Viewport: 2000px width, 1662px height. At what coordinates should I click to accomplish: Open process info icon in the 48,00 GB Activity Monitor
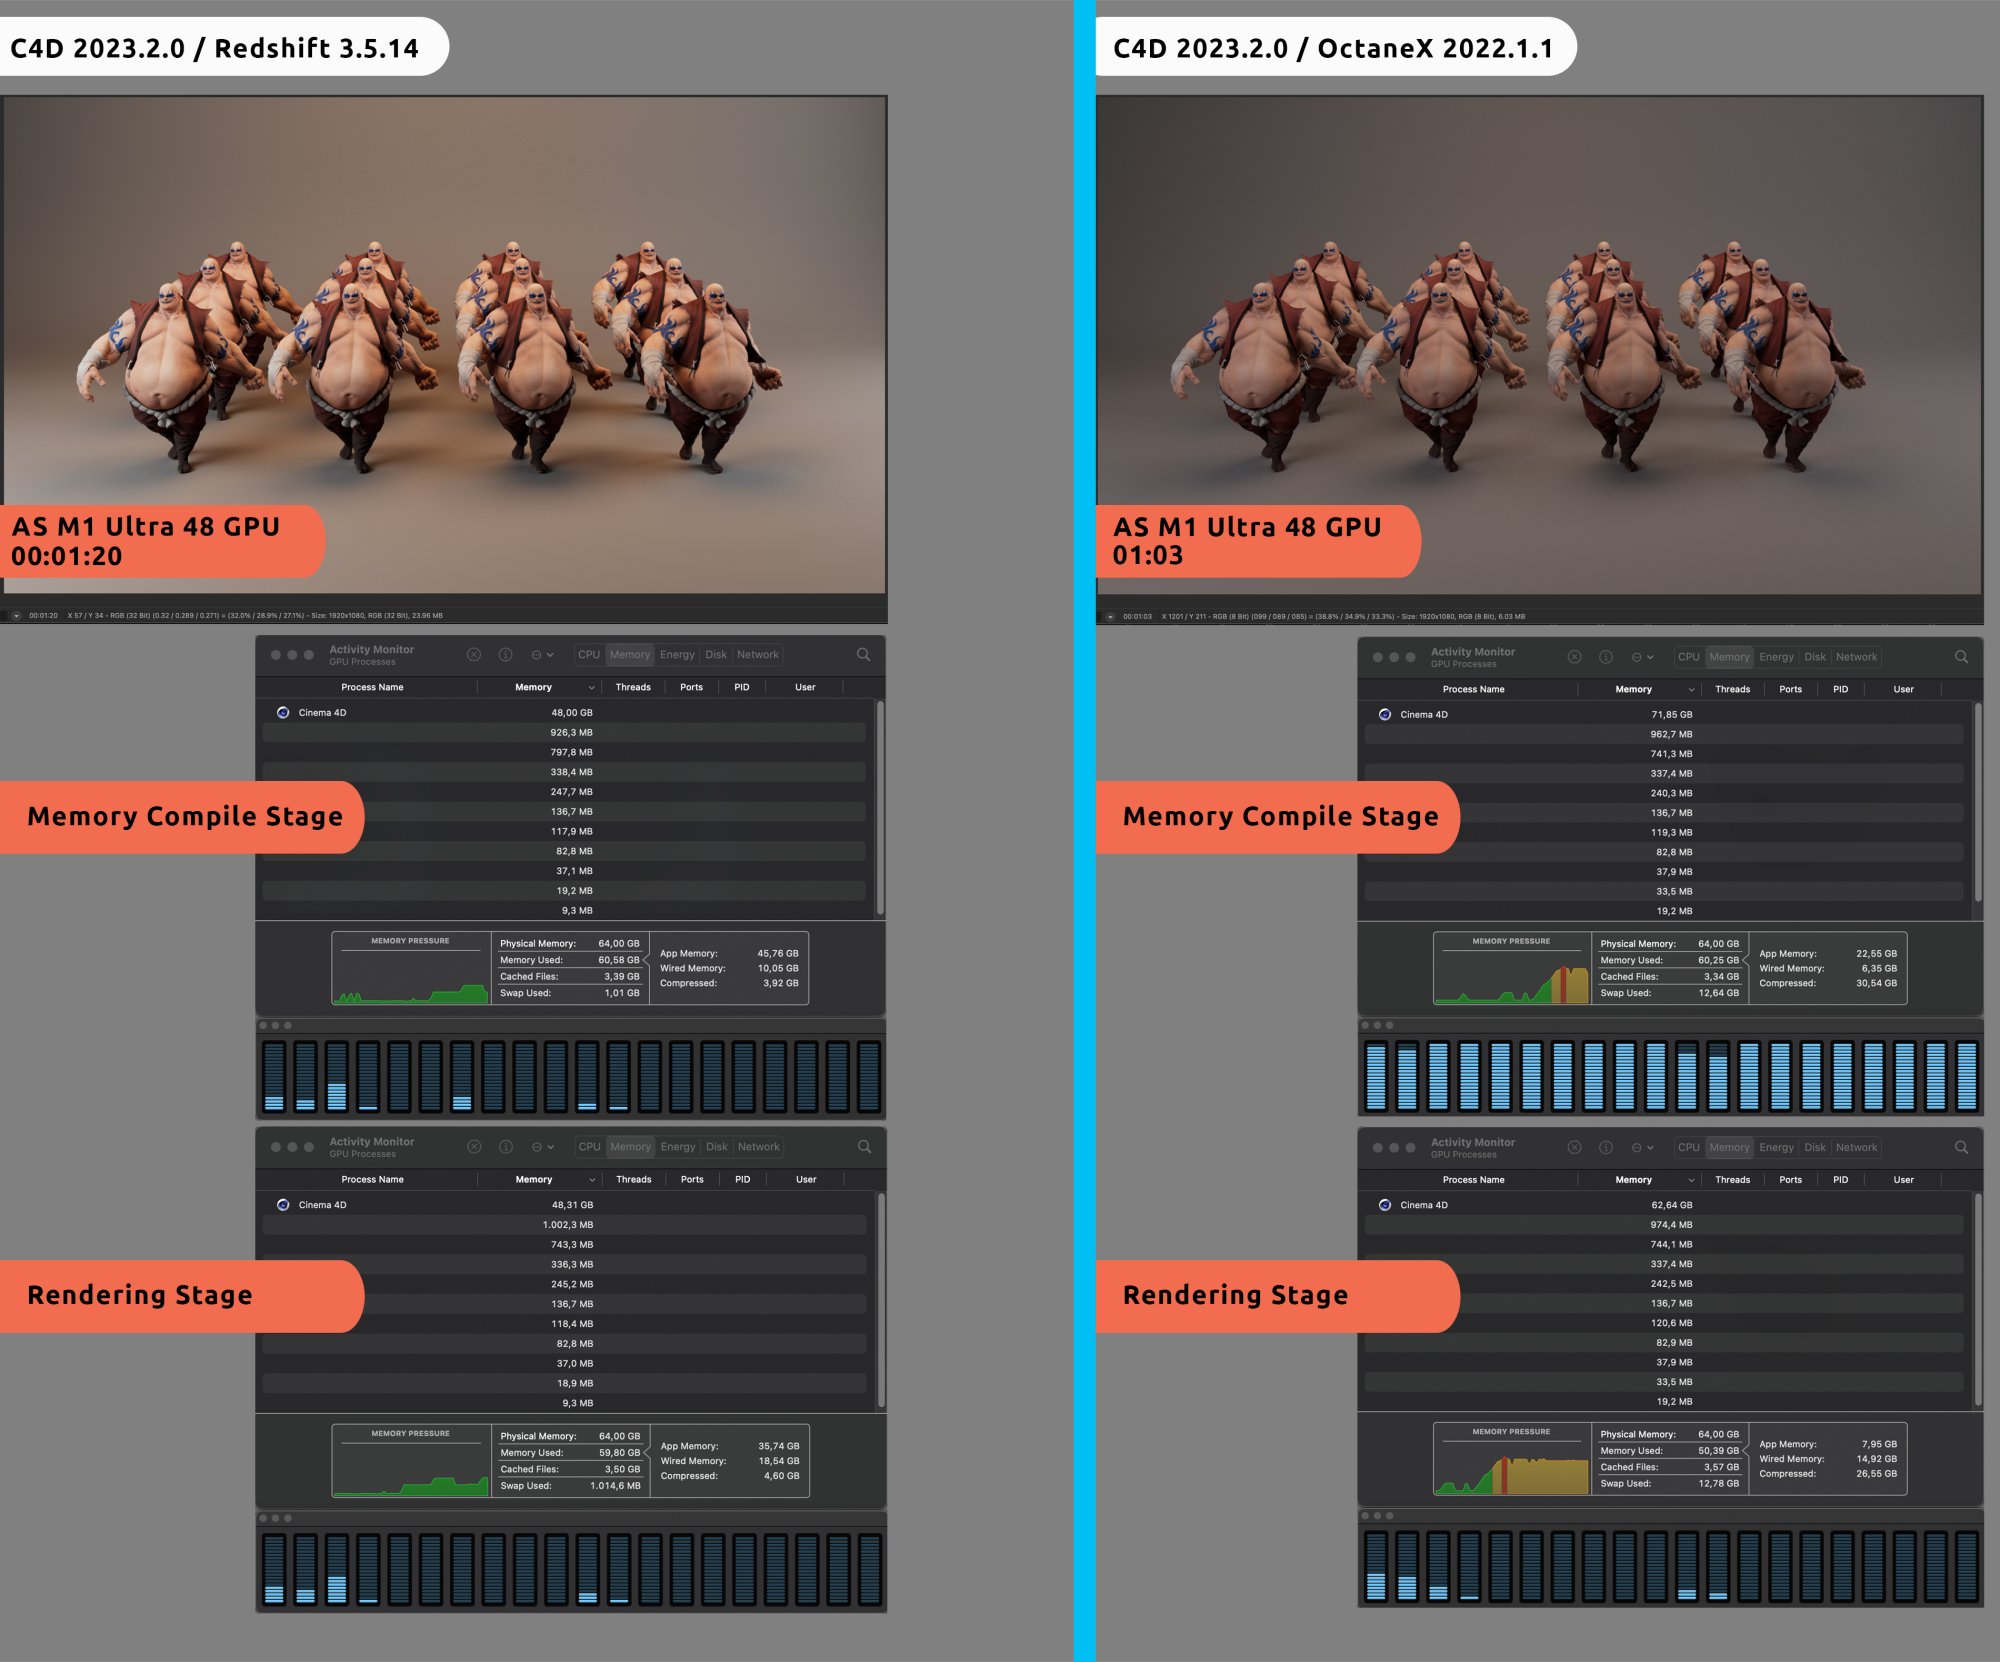click(506, 655)
